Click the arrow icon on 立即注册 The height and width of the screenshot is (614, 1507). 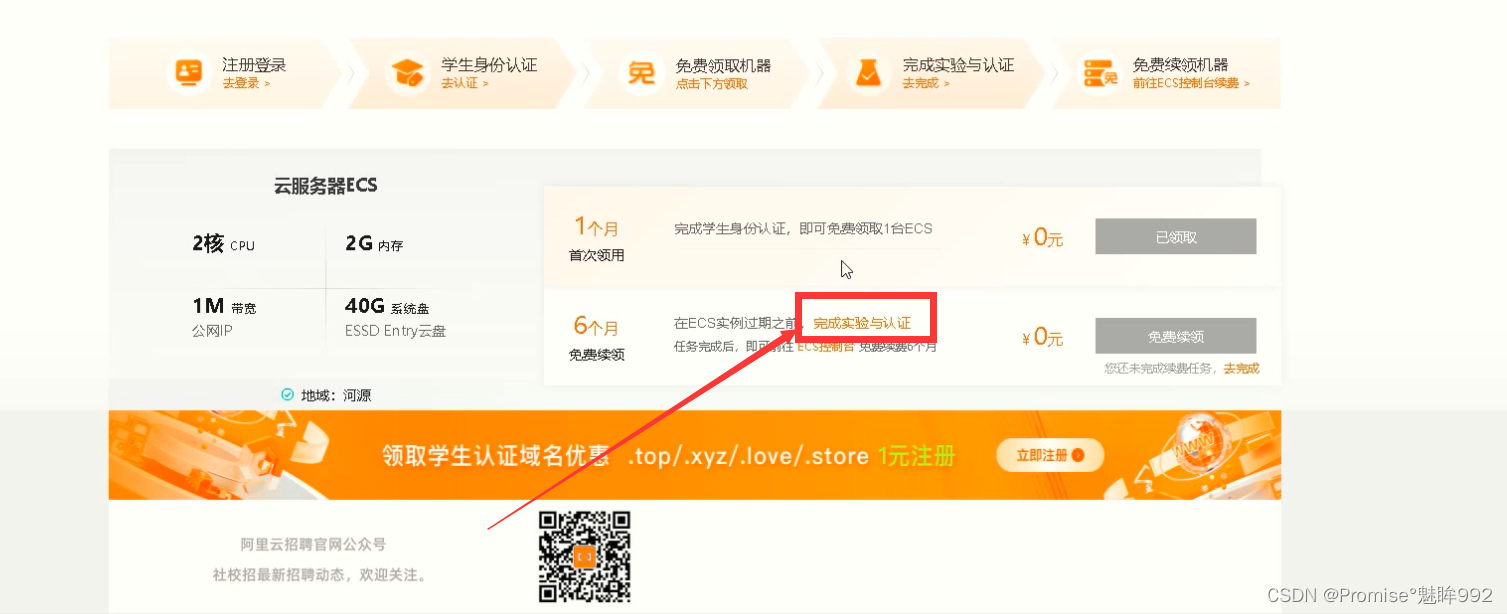click(x=1078, y=455)
